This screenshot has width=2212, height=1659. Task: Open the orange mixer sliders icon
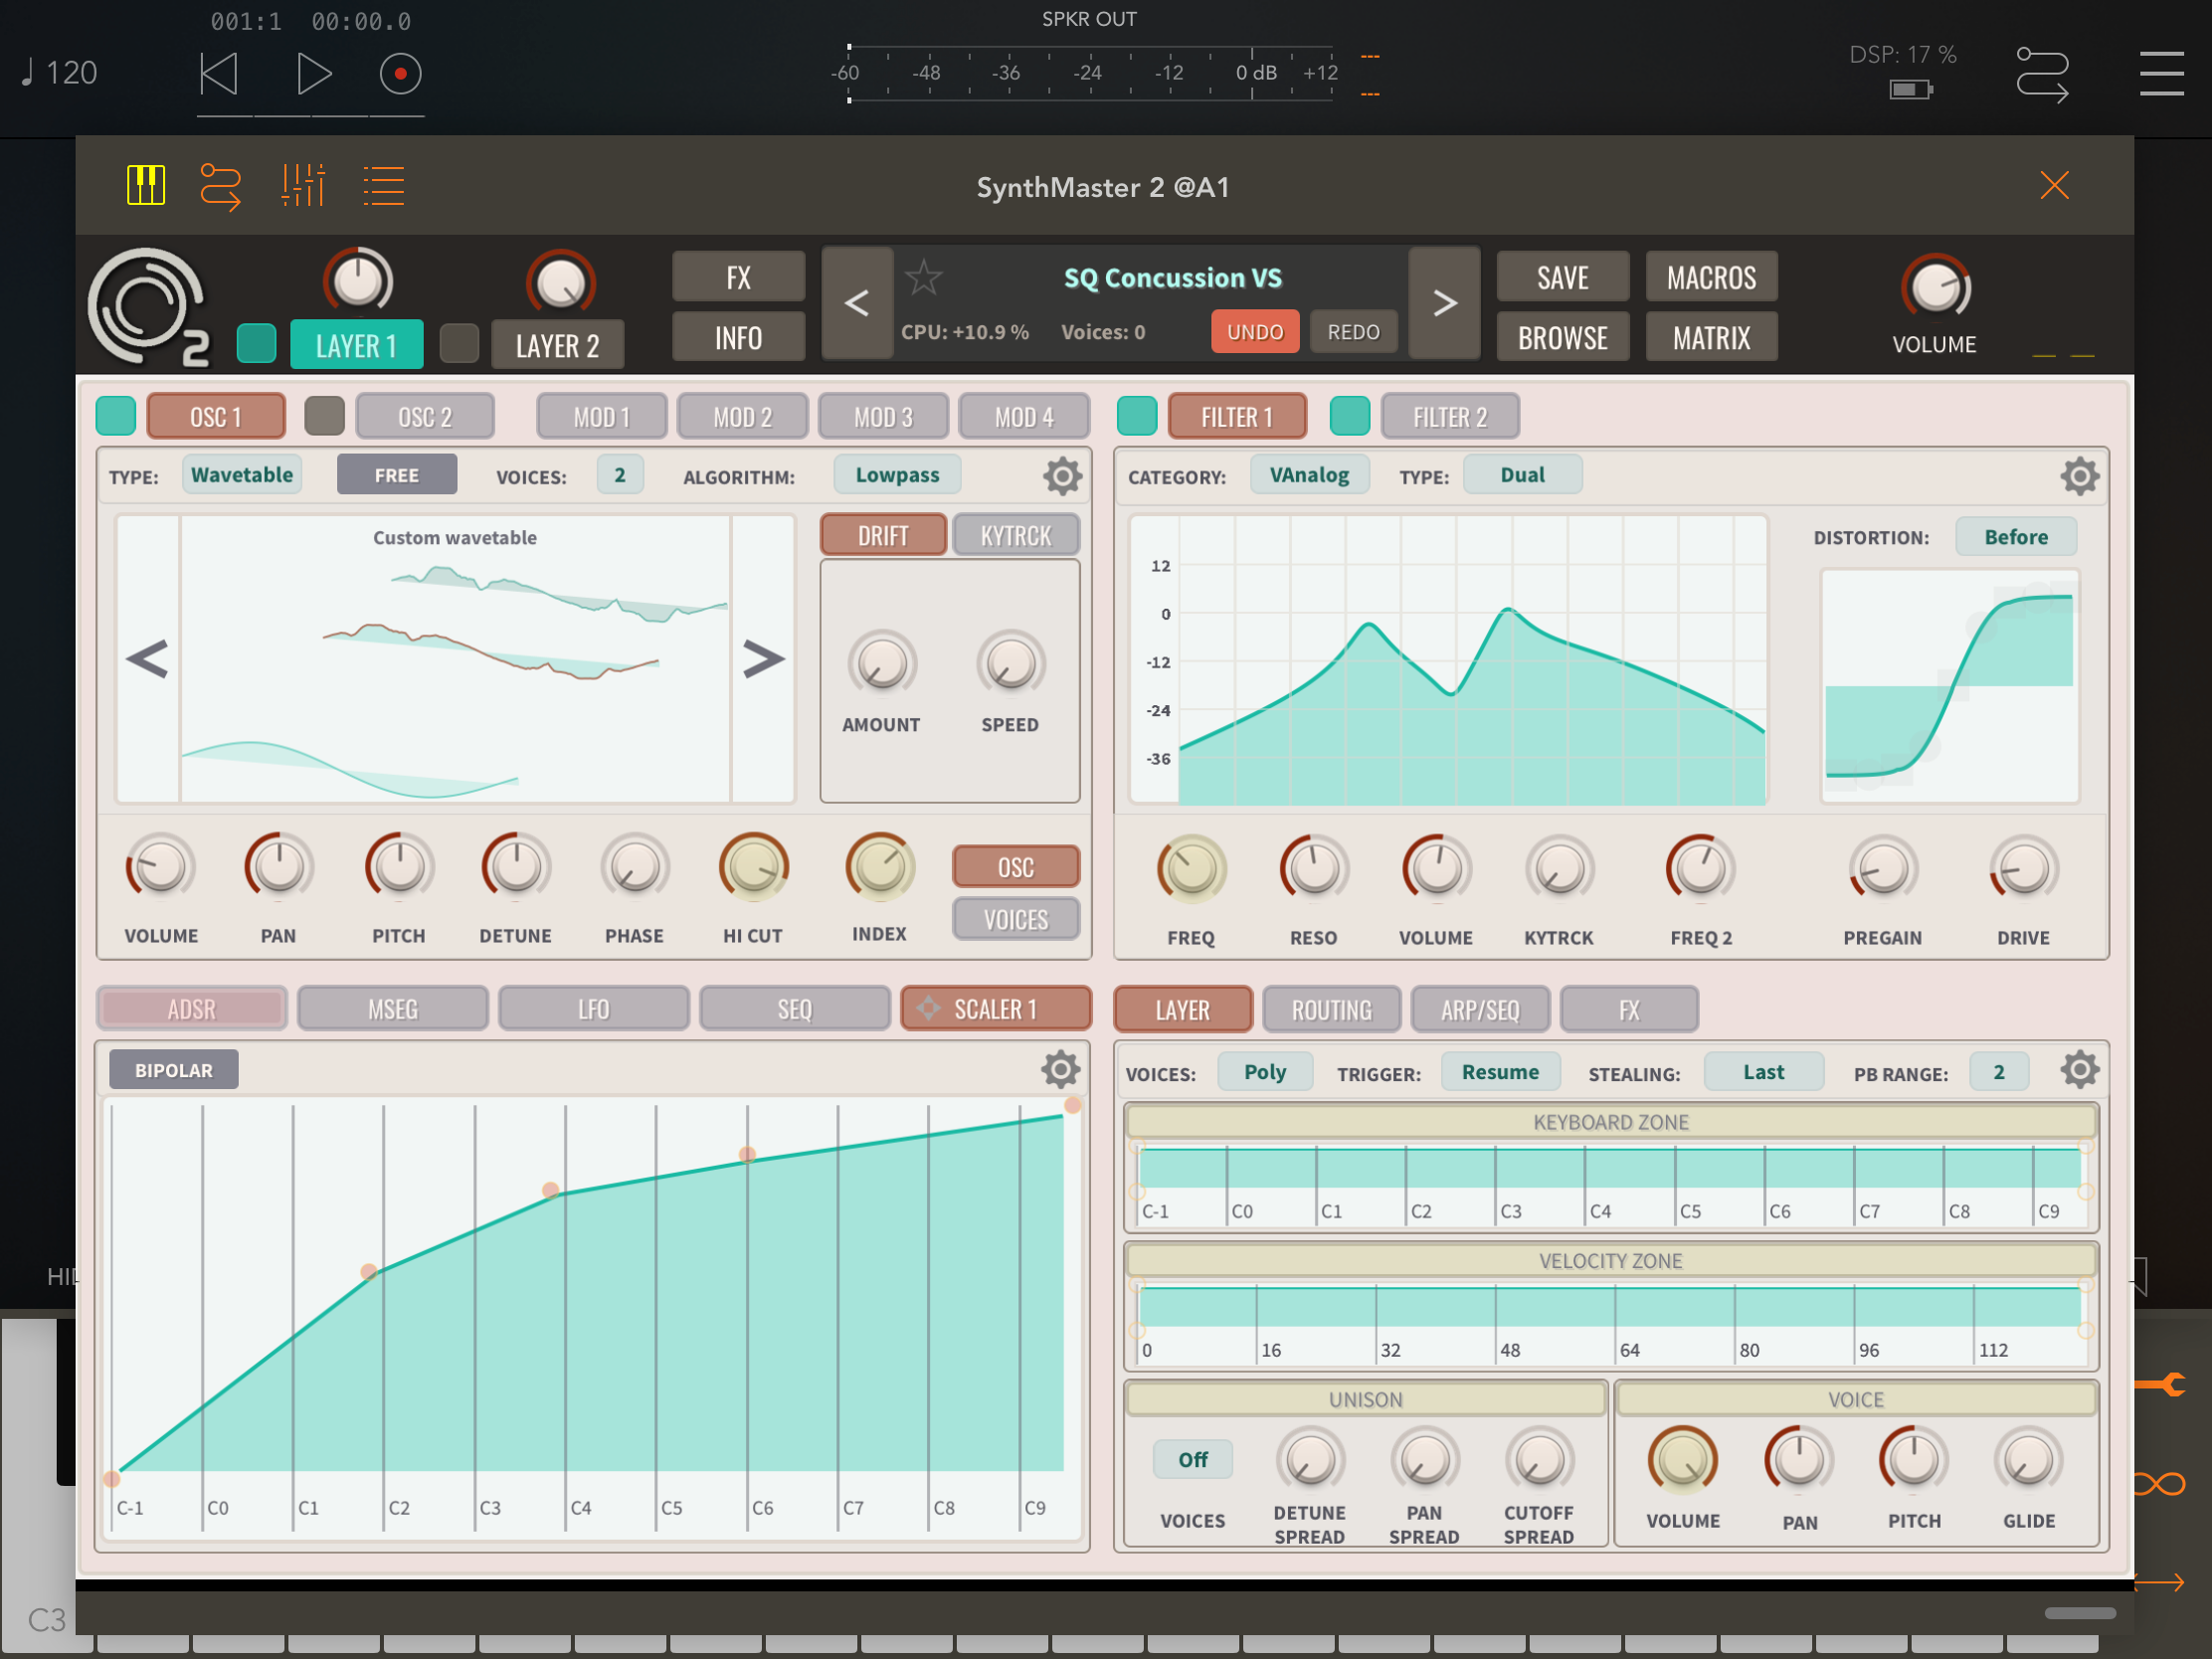coord(302,186)
